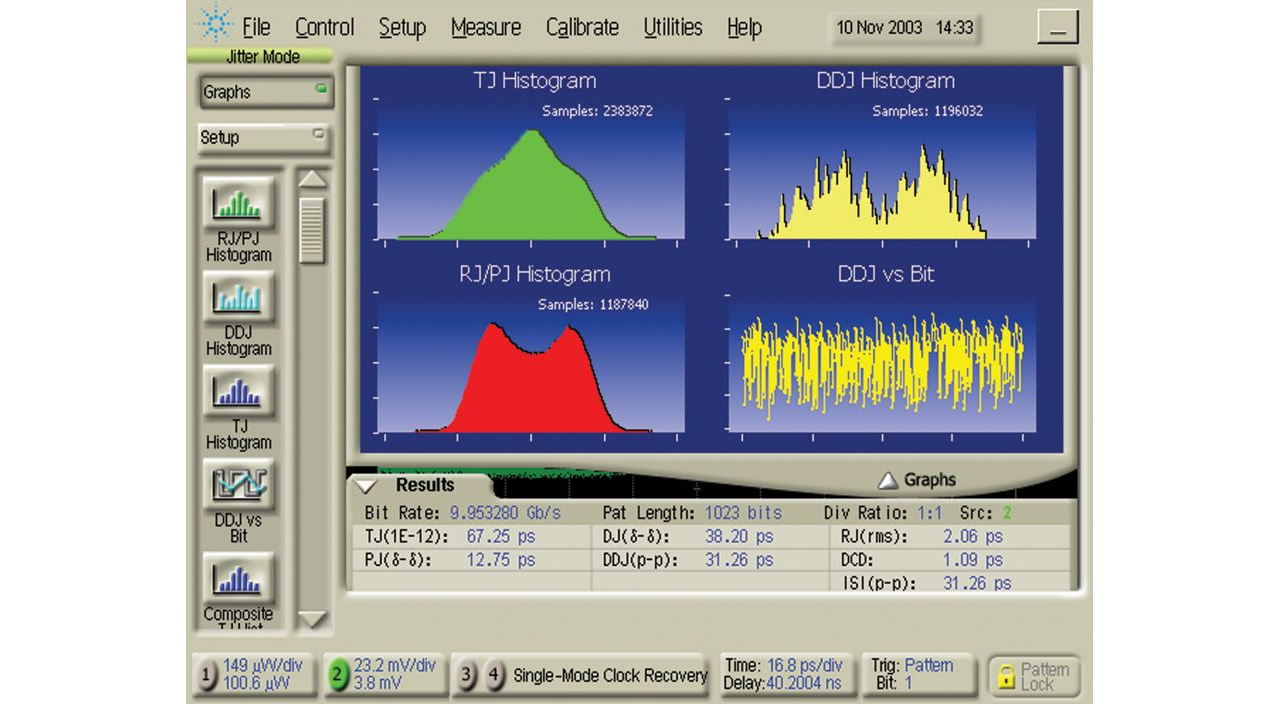Click the PJ value 12.75 ps
The height and width of the screenshot is (704, 1280).
[501, 561]
